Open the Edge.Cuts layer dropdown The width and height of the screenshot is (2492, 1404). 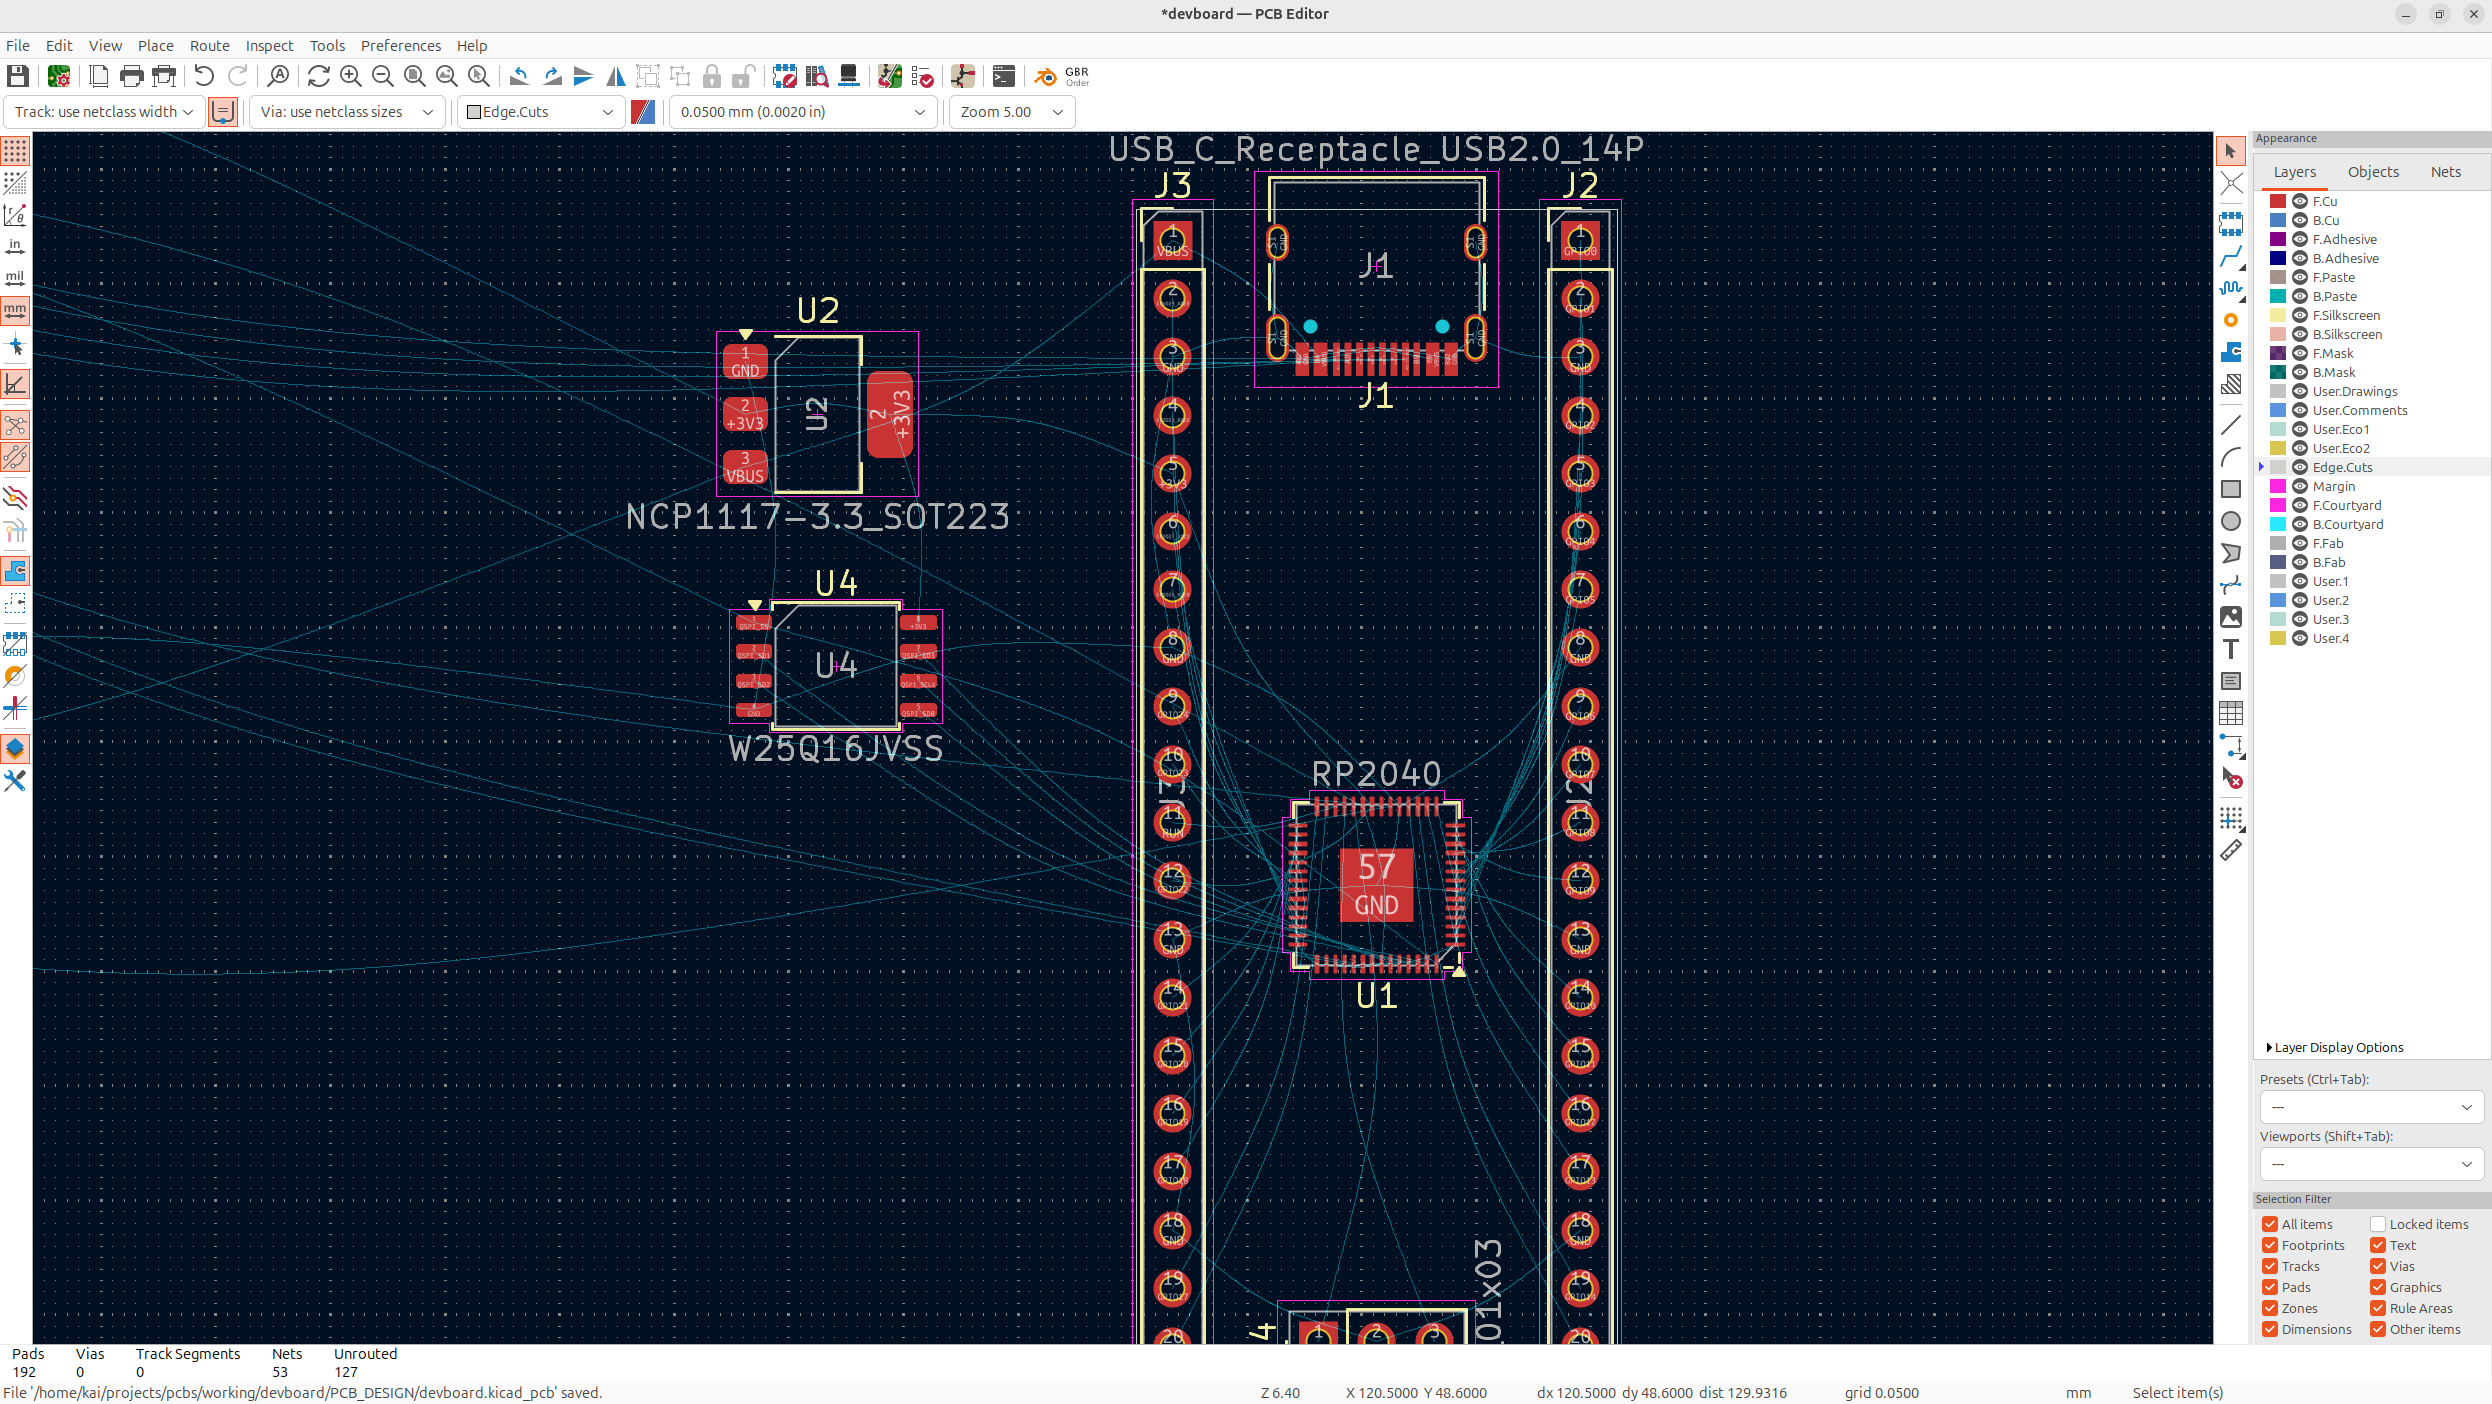[541, 112]
